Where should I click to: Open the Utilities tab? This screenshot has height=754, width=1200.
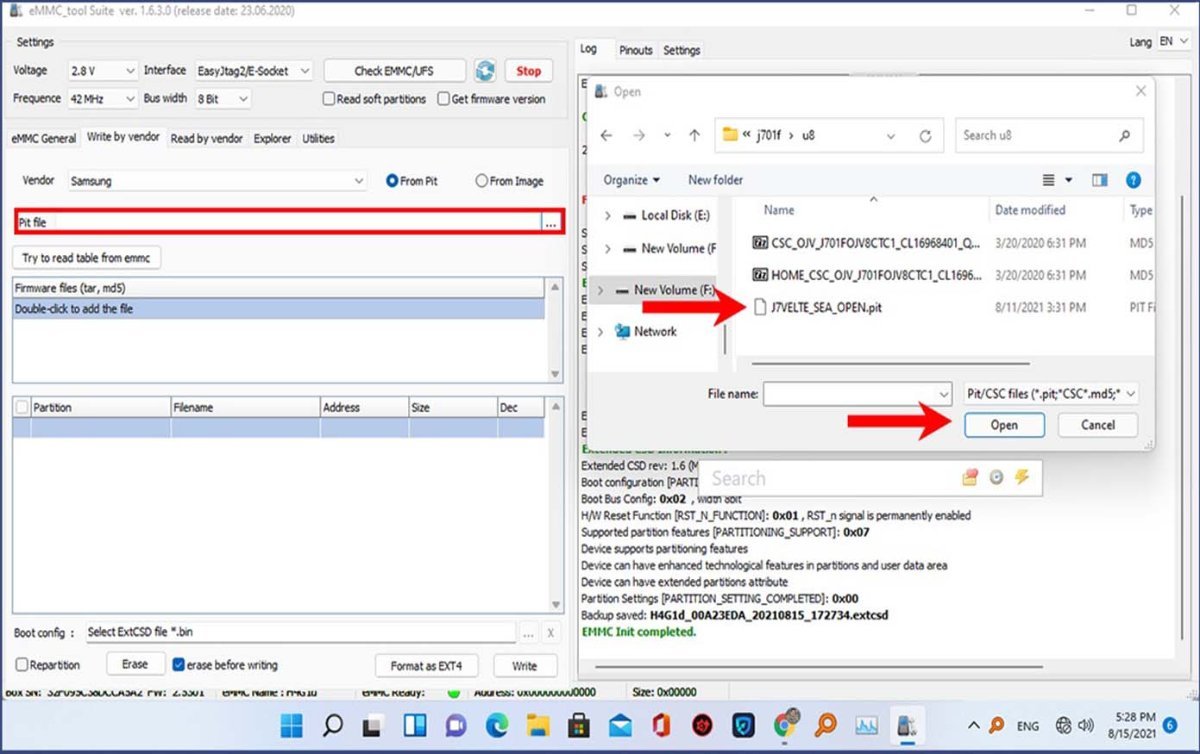pyautogui.click(x=318, y=138)
